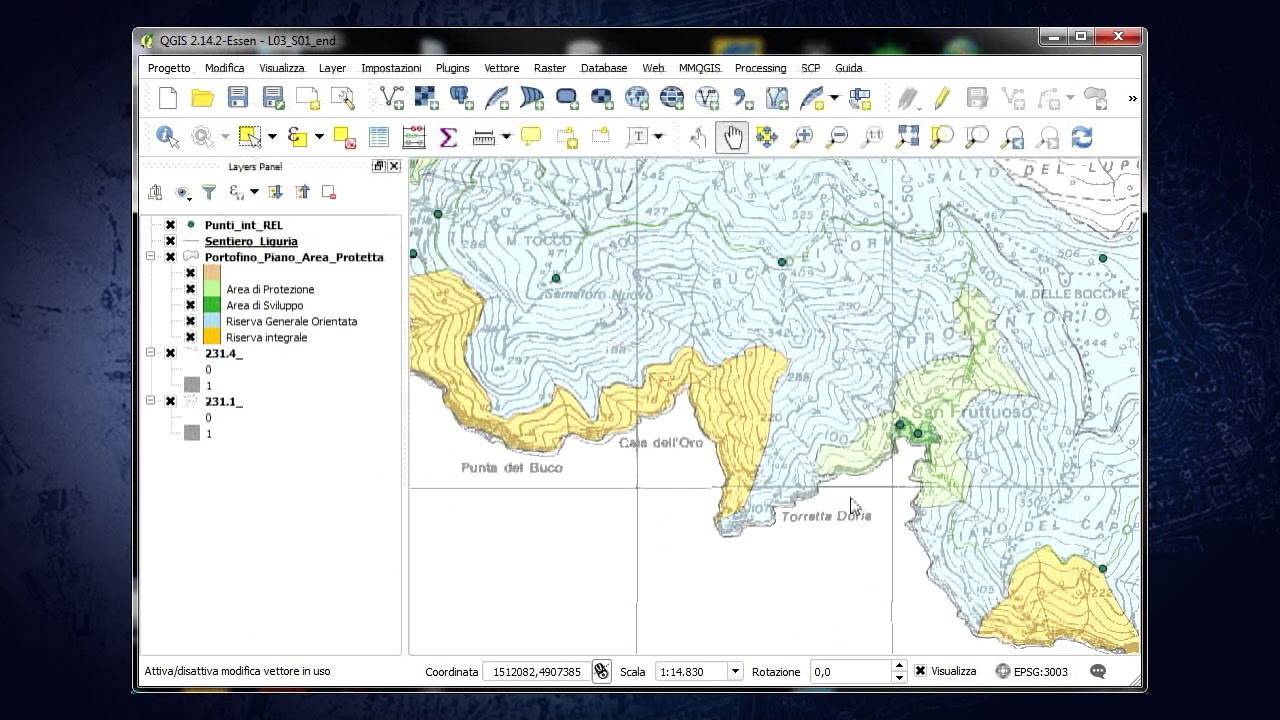Open select by expression dropdown arrow
The height and width of the screenshot is (720, 1280).
(x=319, y=137)
